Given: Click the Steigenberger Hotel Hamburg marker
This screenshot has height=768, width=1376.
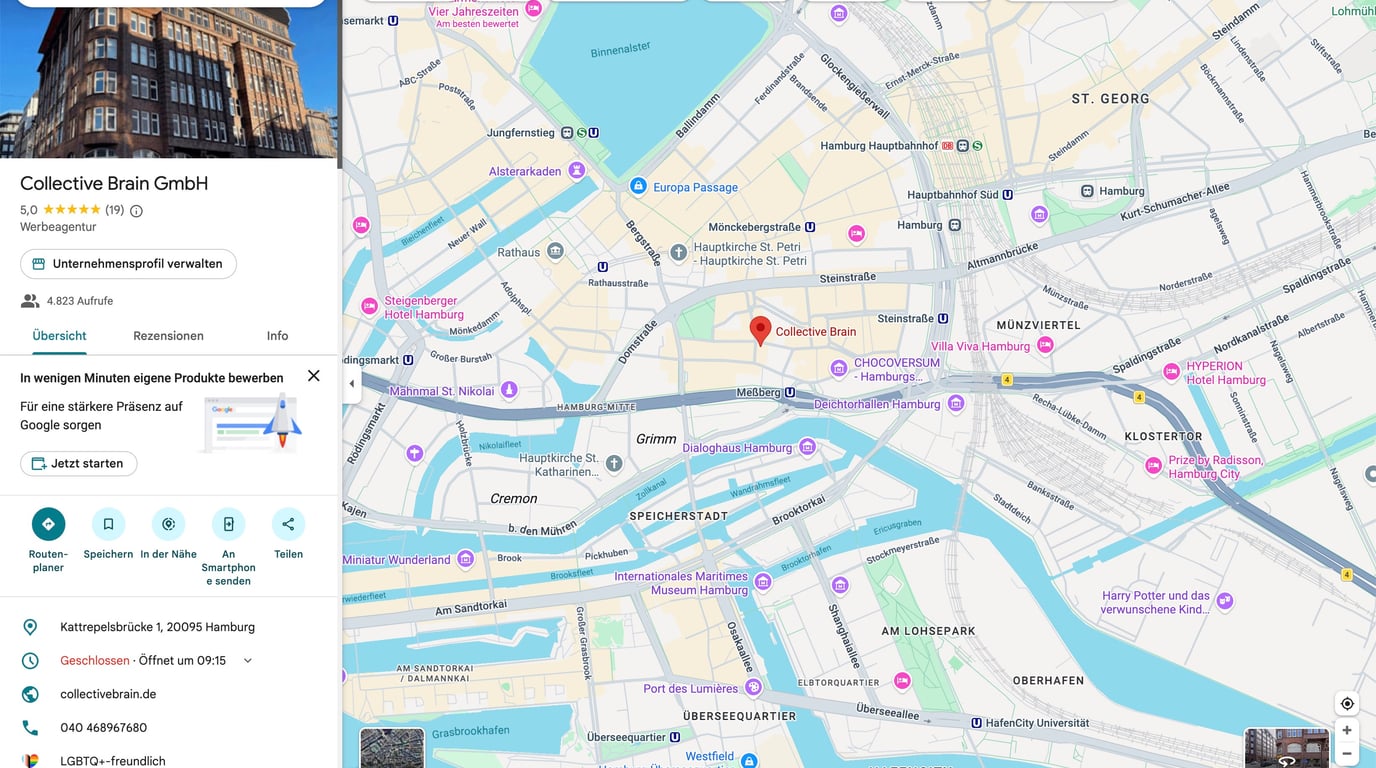Looking at the screenshot, I should click(x=370, y=306).
